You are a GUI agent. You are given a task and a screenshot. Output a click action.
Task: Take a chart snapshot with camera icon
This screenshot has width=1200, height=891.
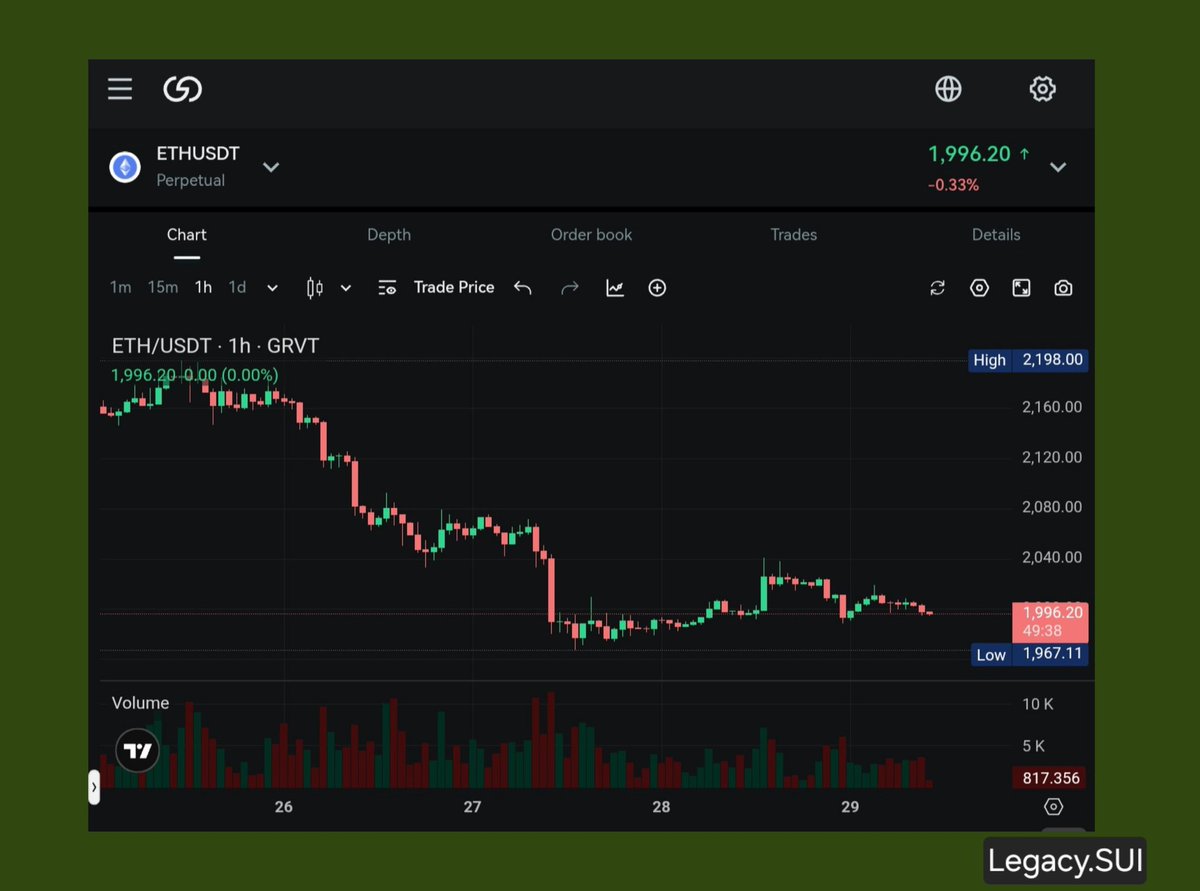[1063, 288]
